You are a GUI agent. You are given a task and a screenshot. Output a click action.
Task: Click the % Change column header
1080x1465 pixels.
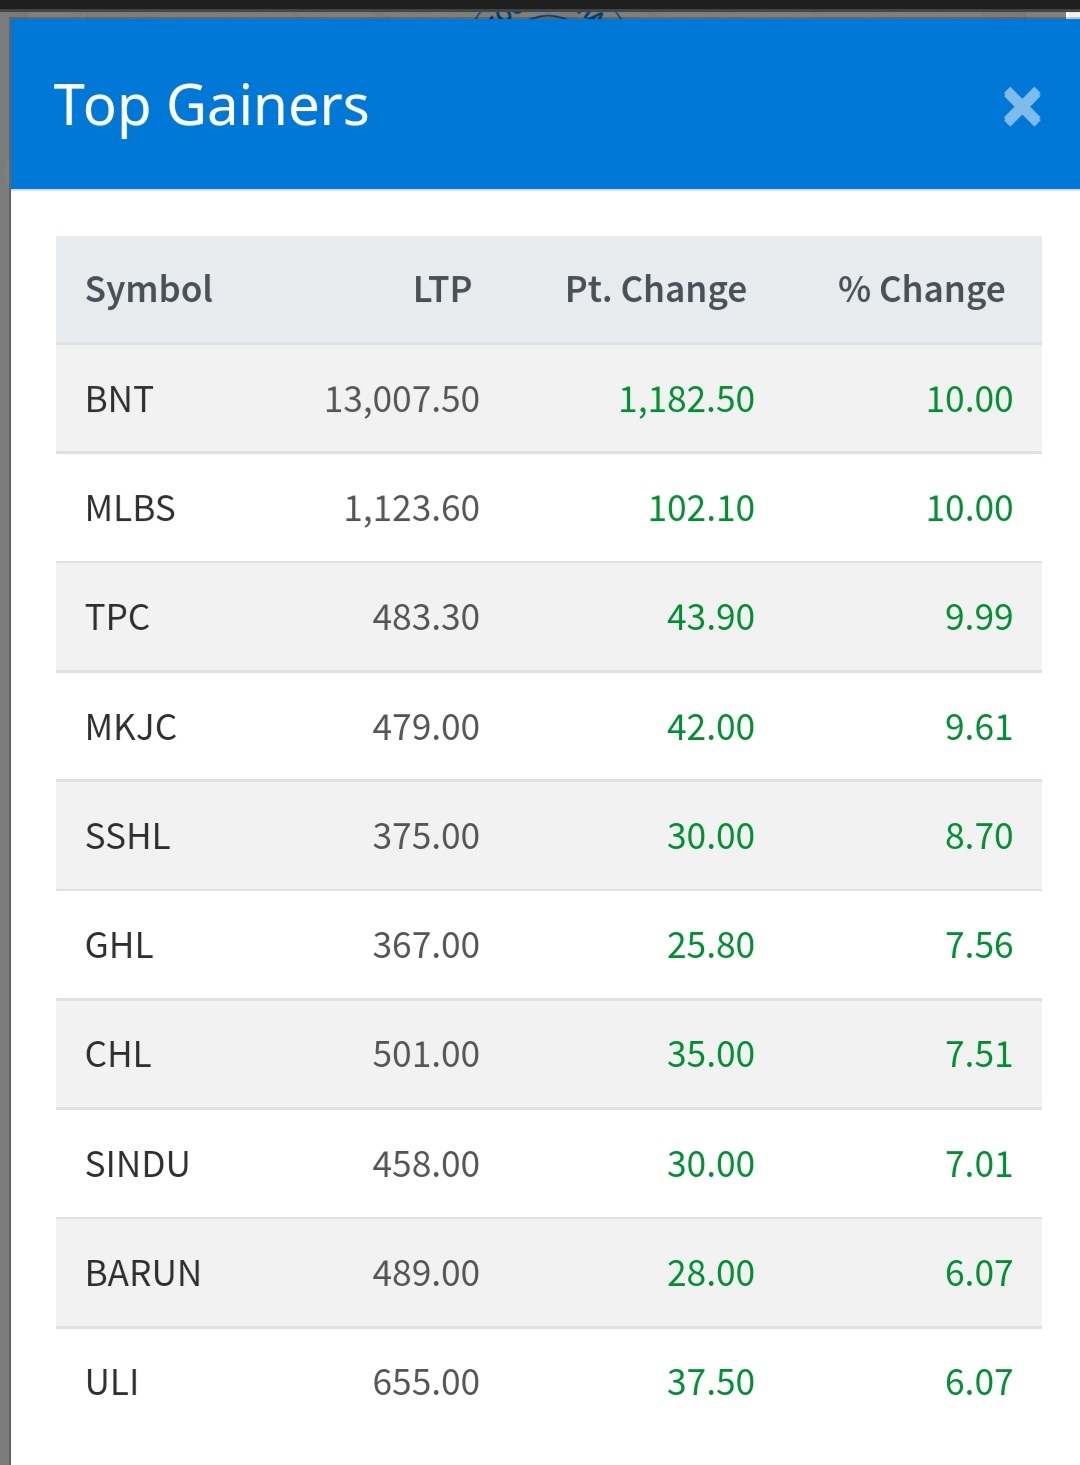coord(921,290)
